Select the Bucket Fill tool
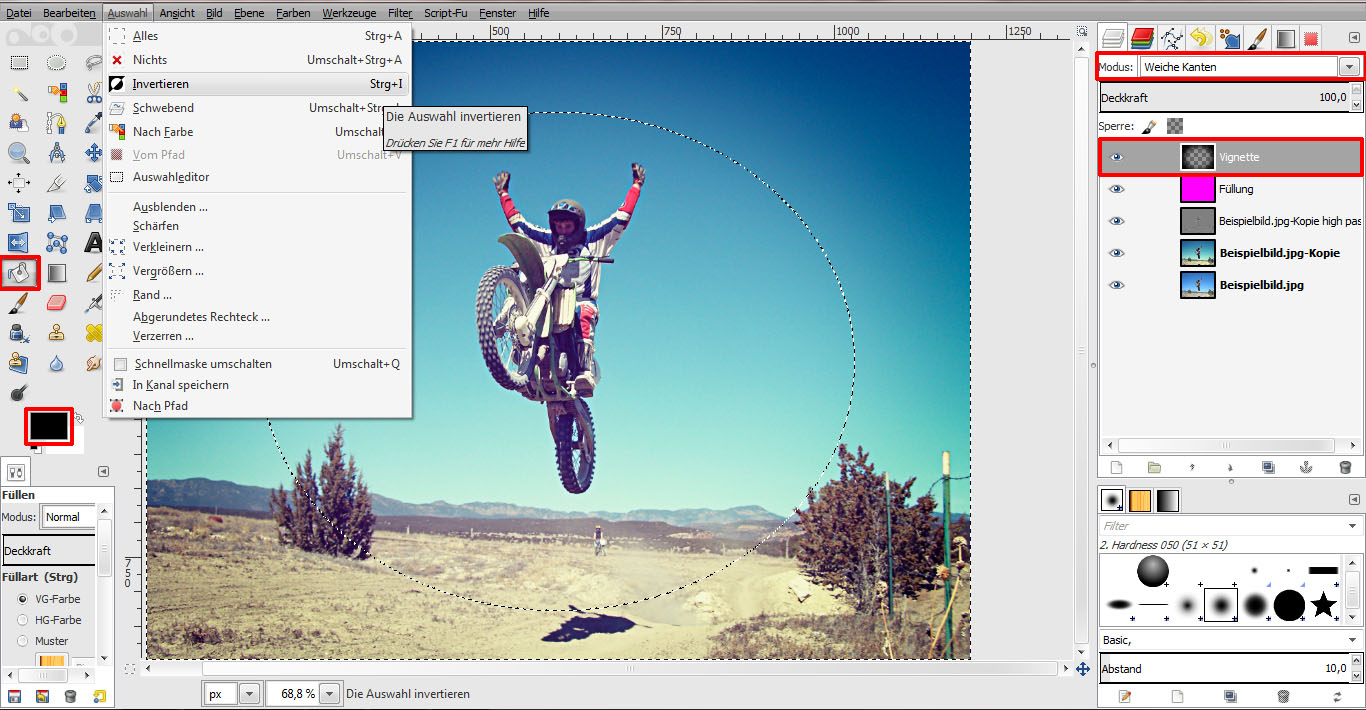Image resolution: width=1366 pixels, height=710 pixels. pos(19,273)
